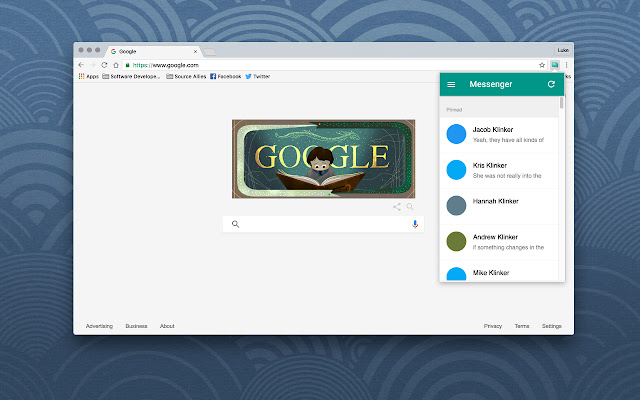
Task: Open the Twitter bookmark
Action: [x=258, y=76]
